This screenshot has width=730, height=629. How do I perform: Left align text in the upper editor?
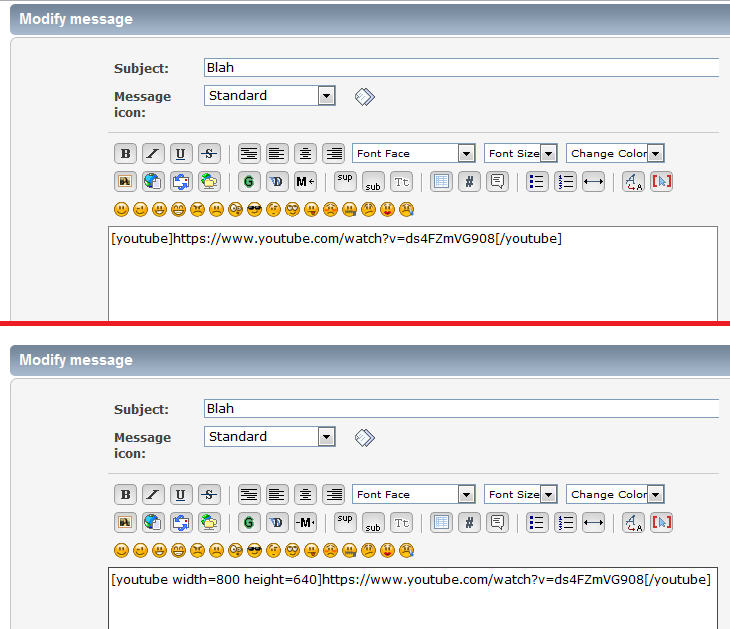tap(277, 154)
